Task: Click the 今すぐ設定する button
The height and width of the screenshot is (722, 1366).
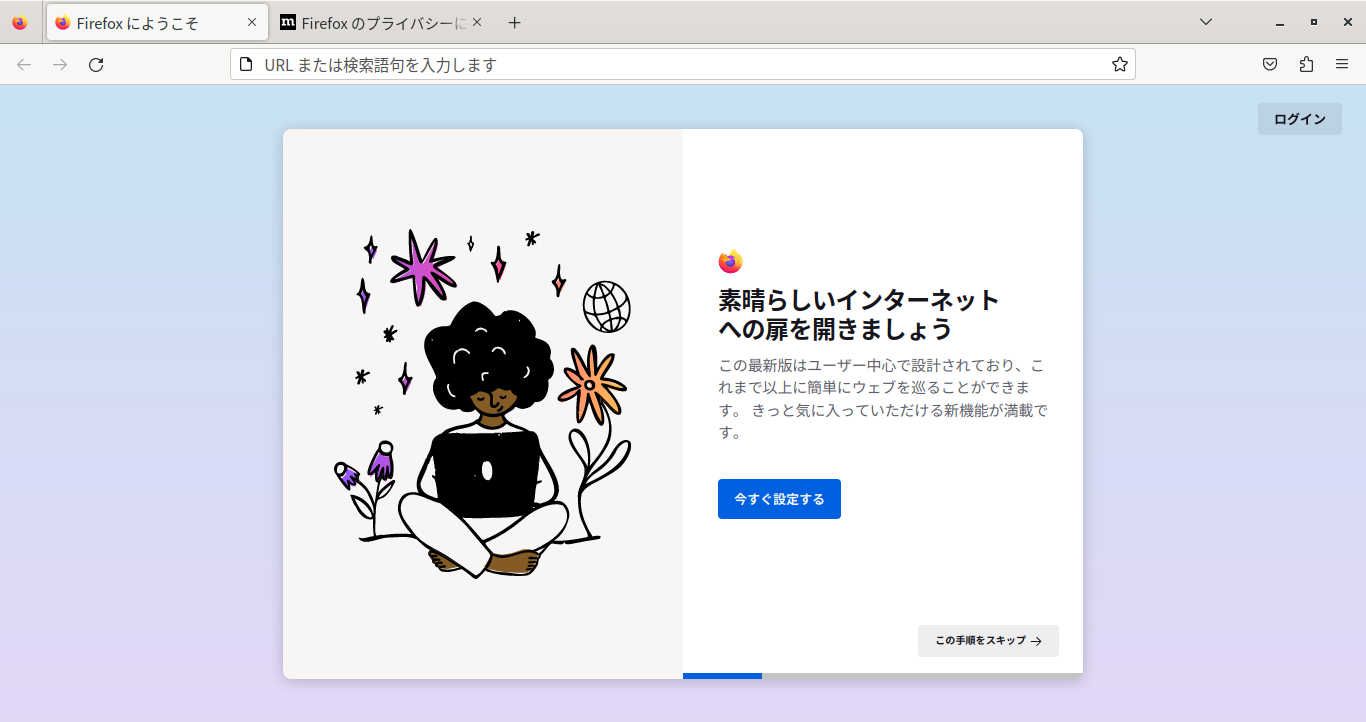Action: click(x=779, y=499)
